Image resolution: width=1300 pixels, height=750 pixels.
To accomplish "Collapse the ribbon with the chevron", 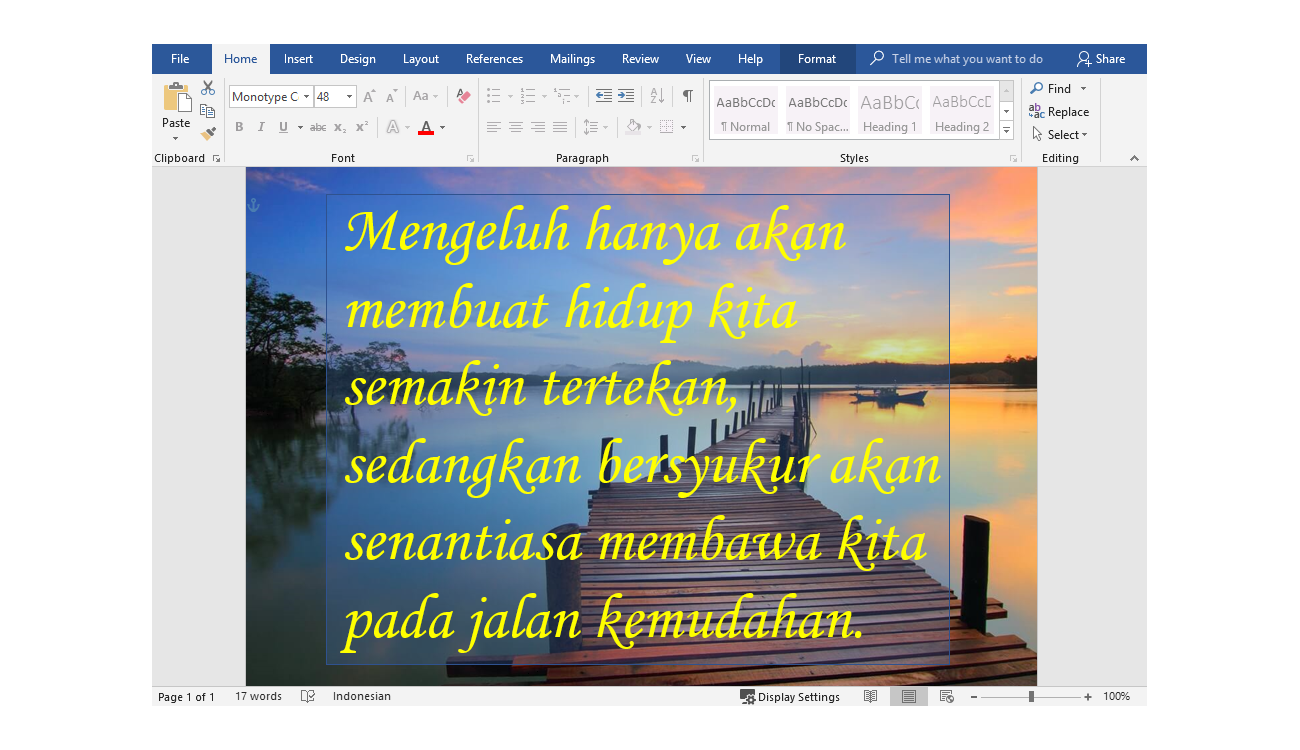I will tap(1134, 158).
